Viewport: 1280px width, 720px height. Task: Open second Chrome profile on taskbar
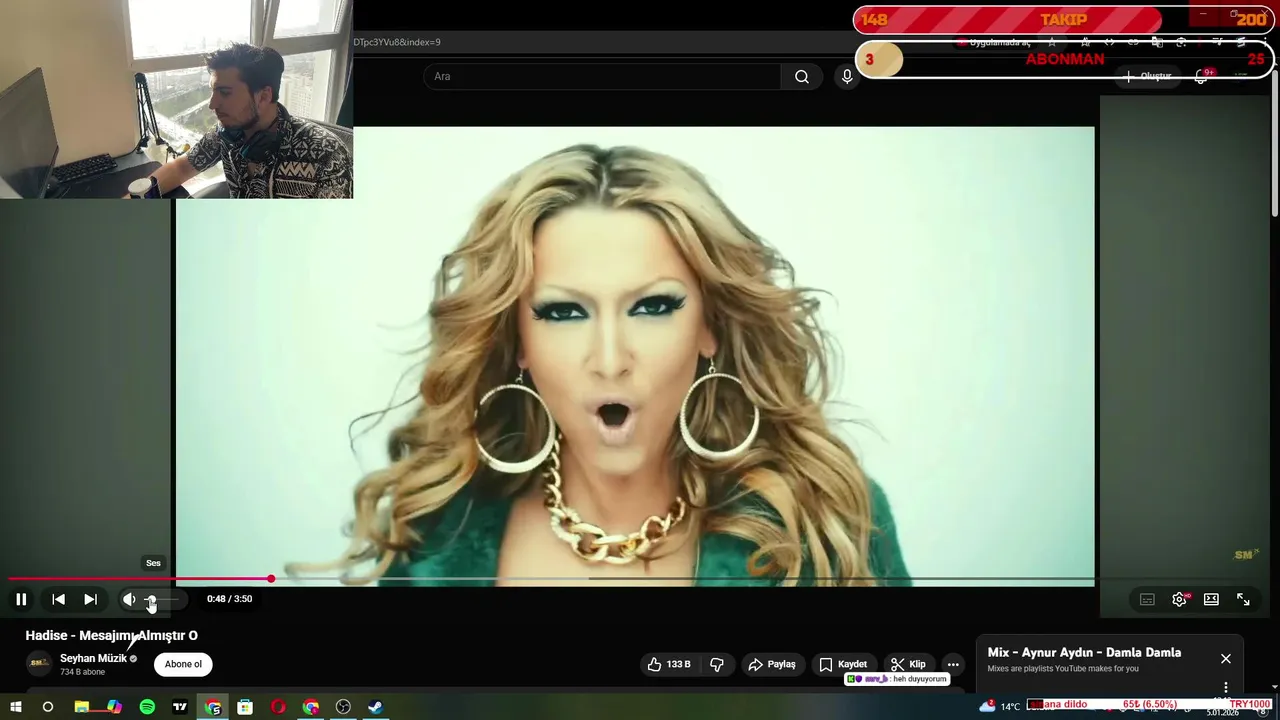[x=311, y=707]
